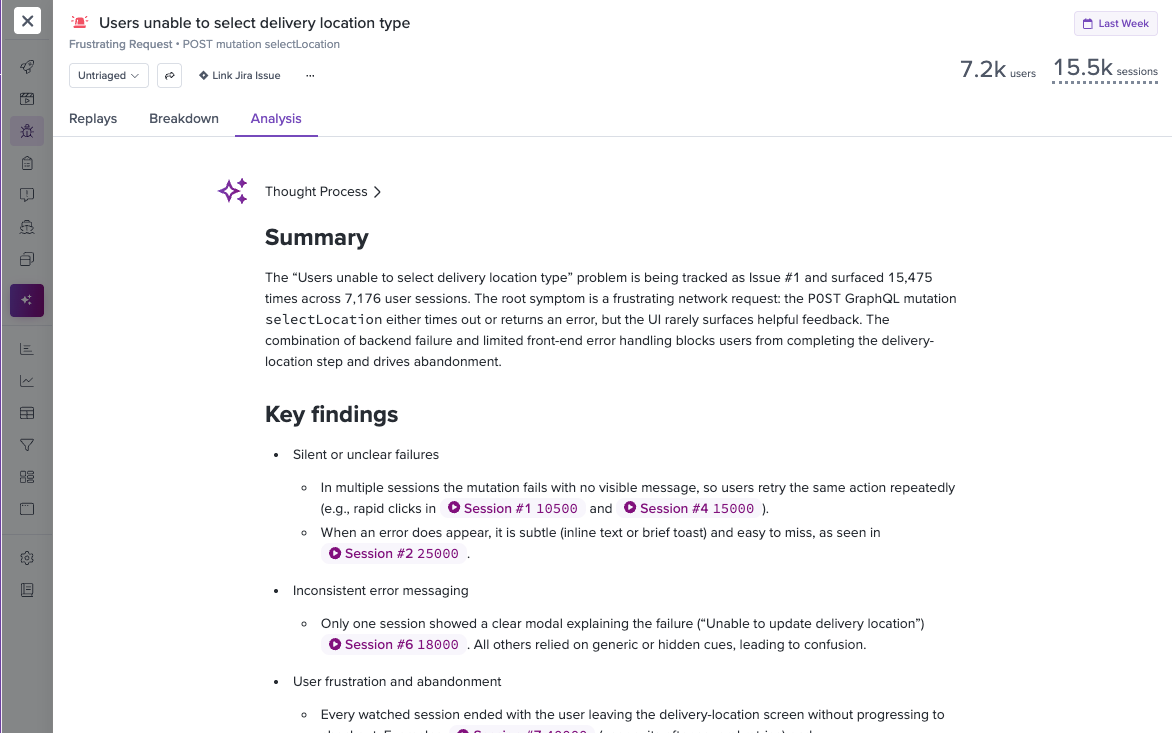Click the clipboard icon in the sidebar

pyautogui.click(x=26, y=162)
